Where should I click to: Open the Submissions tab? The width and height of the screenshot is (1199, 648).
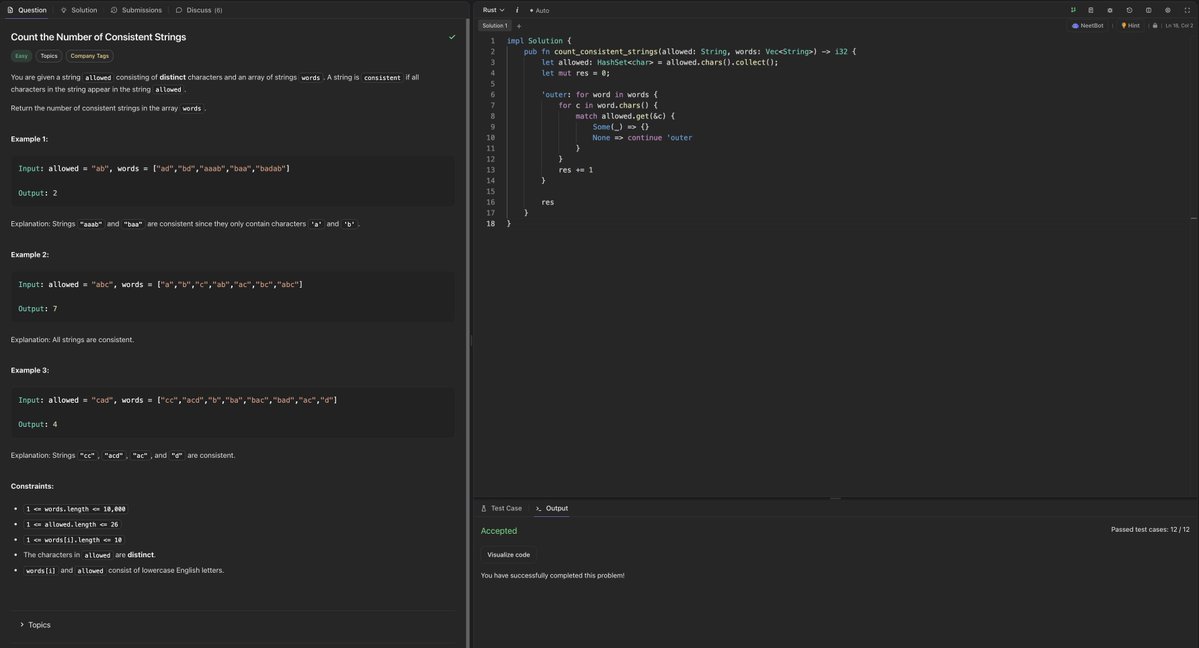point(136,10)
